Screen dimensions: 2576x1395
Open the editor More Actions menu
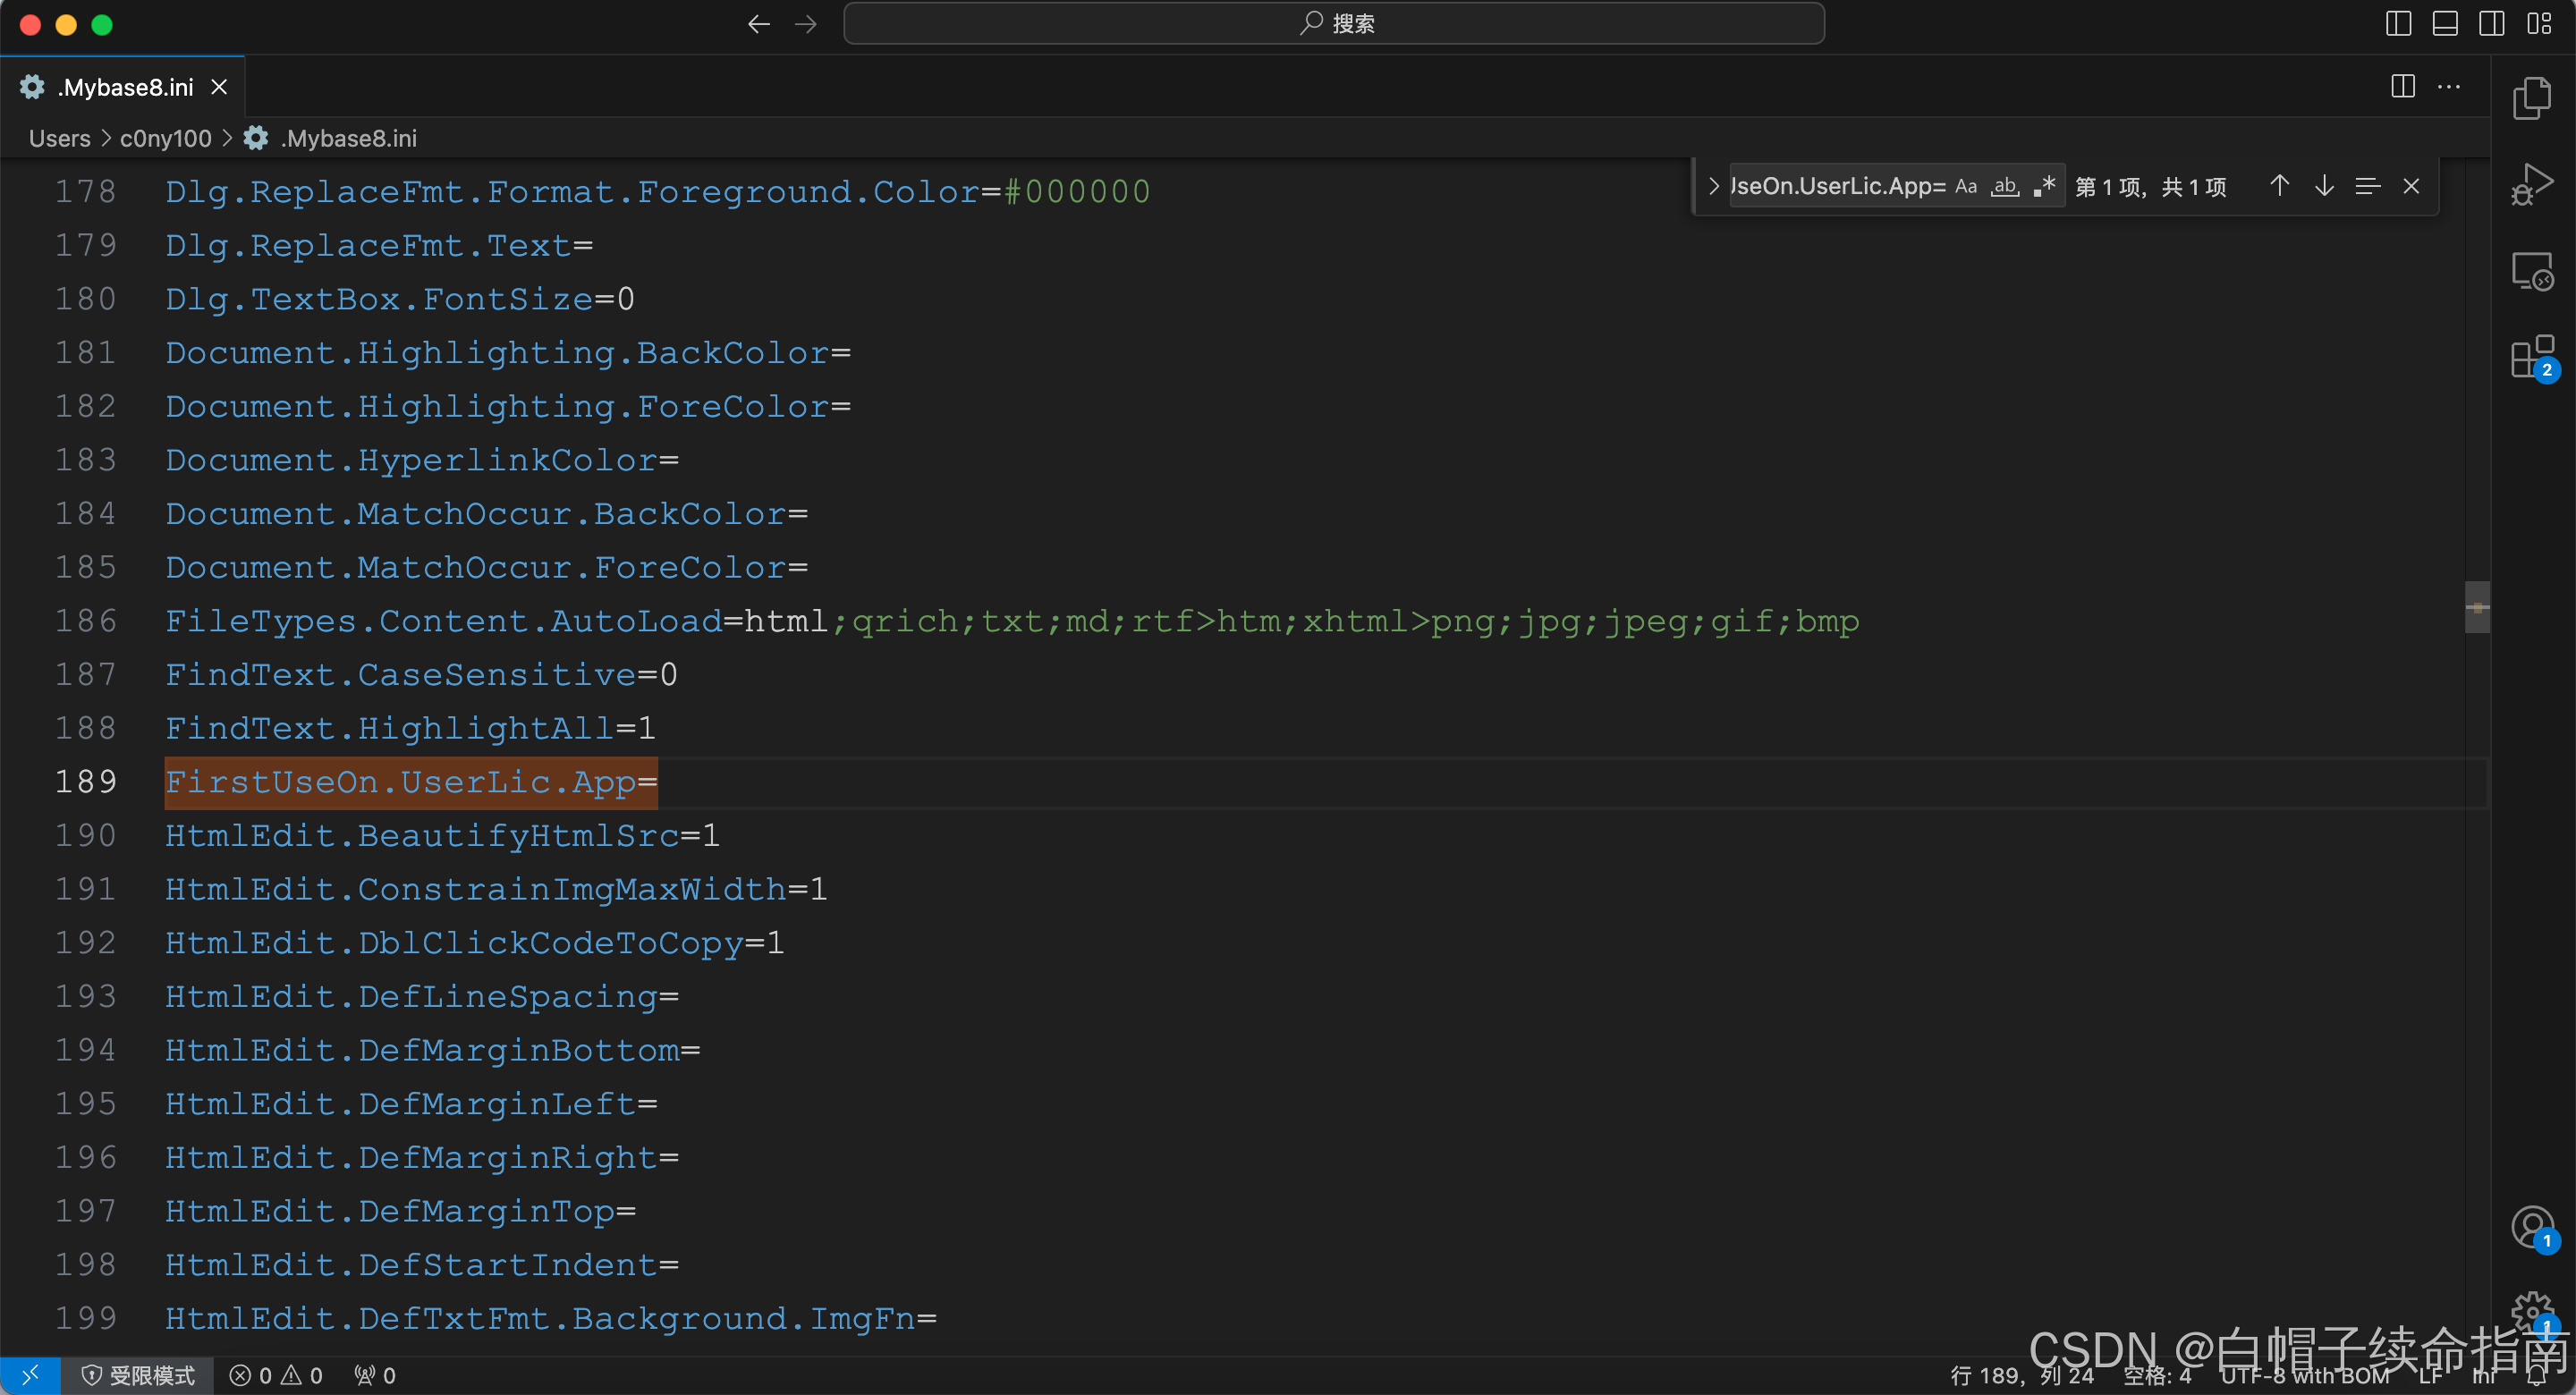coord(2449,86)
